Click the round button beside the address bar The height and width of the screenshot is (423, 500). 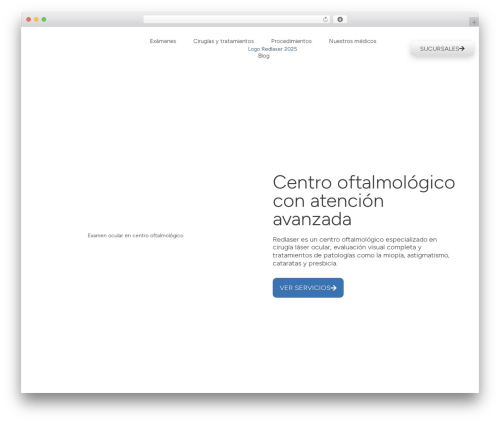coord(340,20)
